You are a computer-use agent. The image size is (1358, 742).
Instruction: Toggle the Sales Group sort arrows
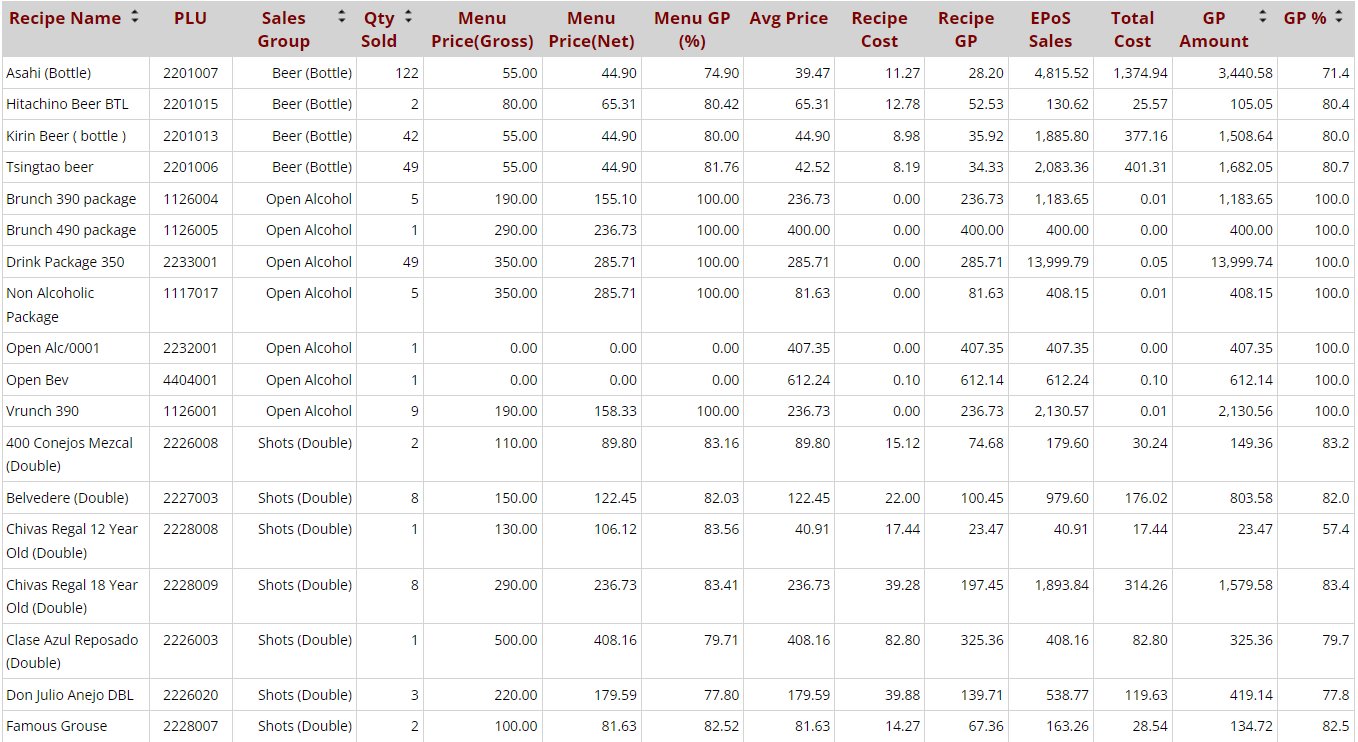[x=341, y=17]
